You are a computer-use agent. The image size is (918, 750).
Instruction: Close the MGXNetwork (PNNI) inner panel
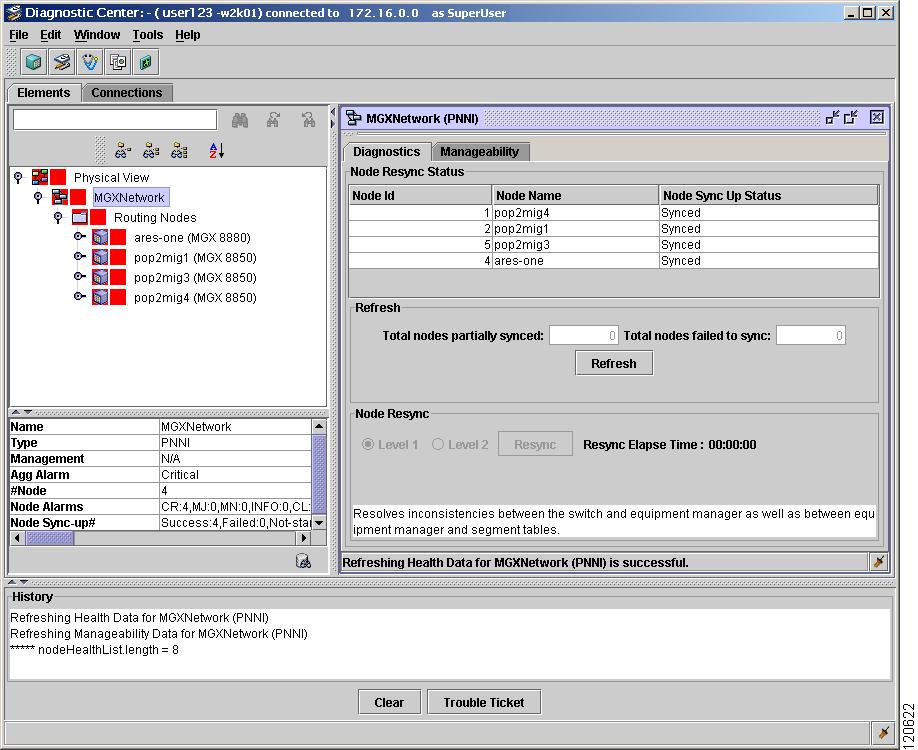coord(876,117)
